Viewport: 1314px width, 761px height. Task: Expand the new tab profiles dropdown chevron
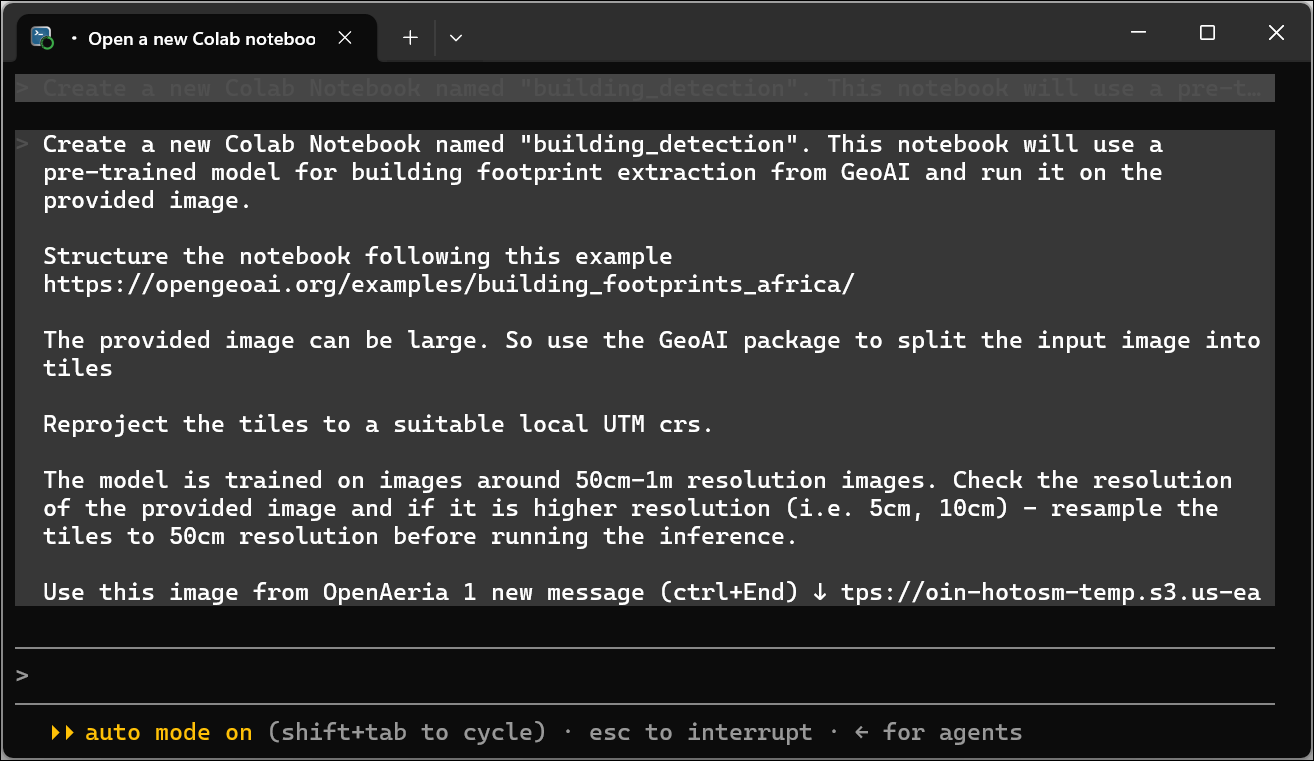[456, 38]
